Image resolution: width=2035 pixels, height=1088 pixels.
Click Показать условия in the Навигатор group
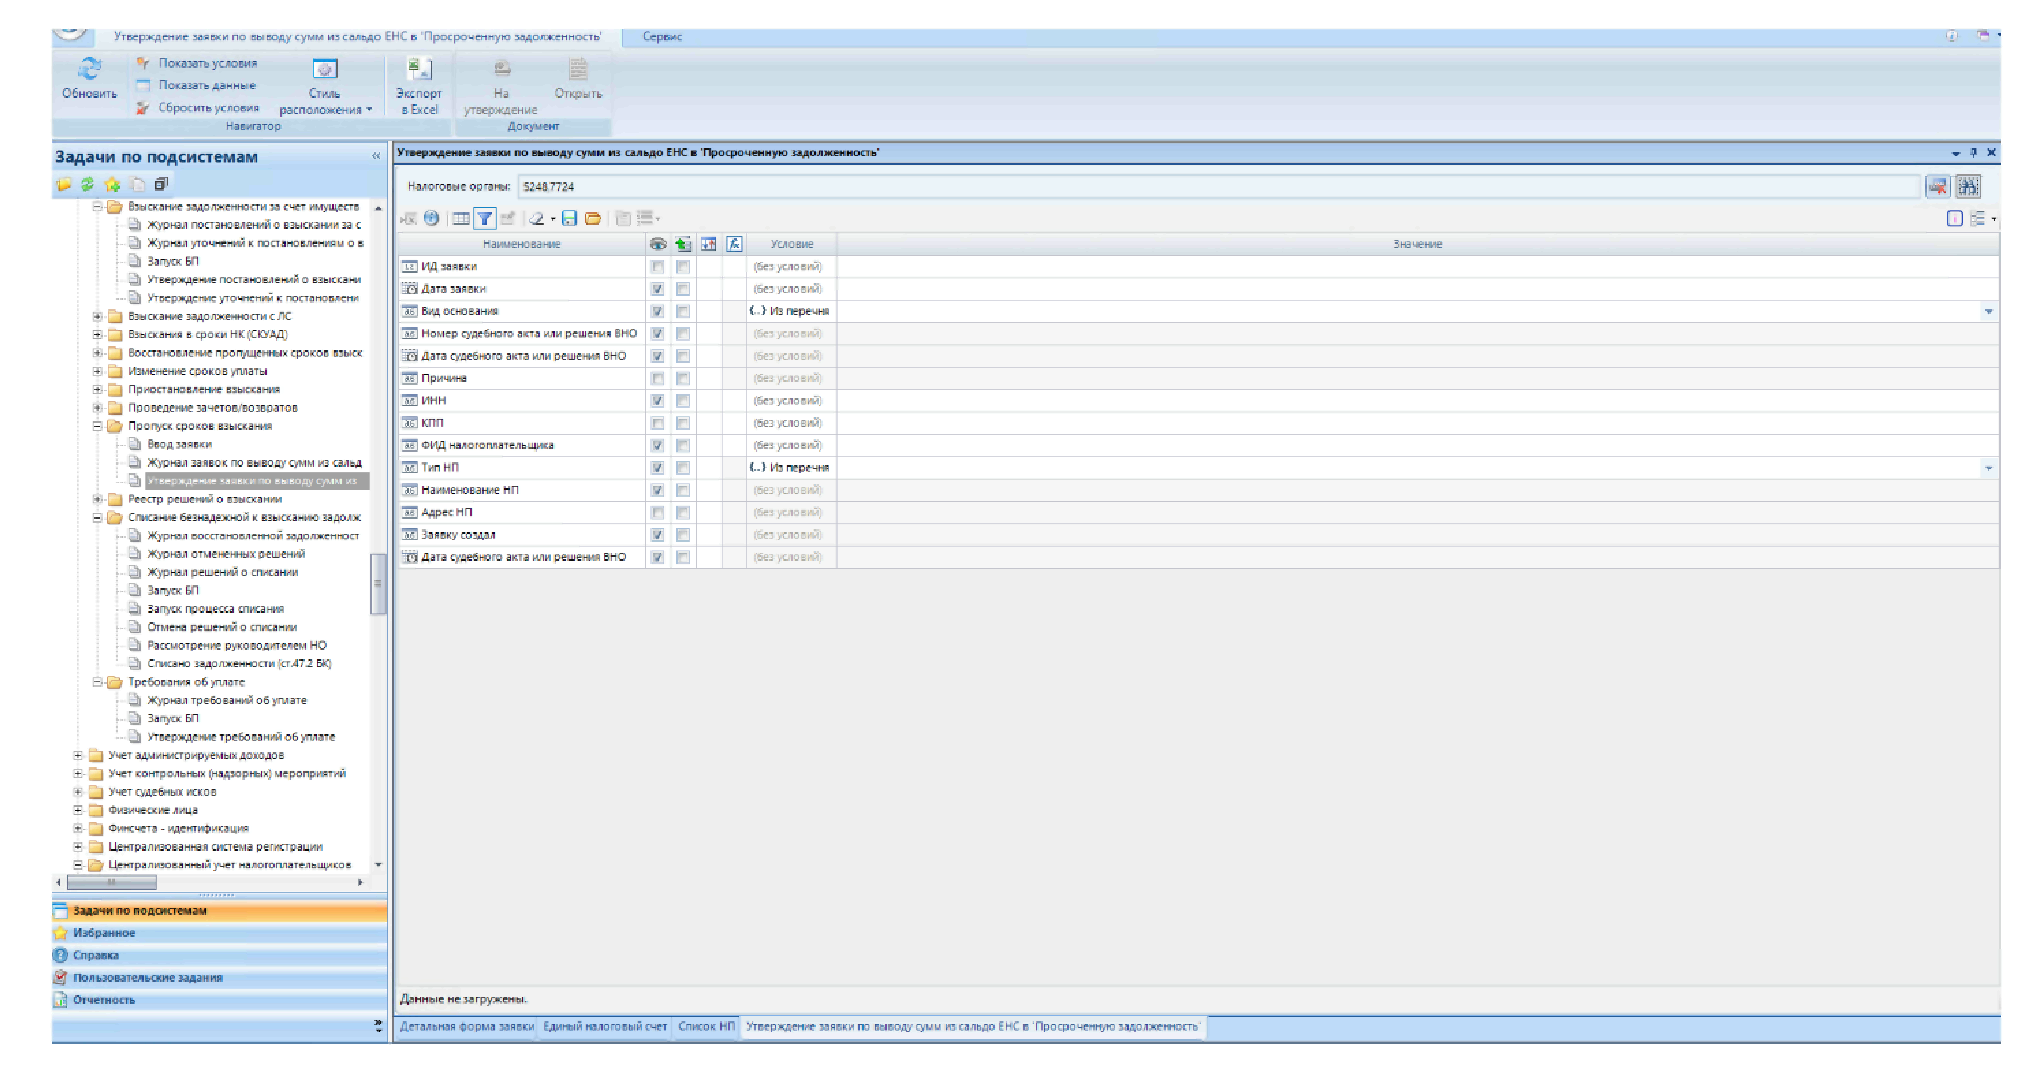tap(197, 63)
